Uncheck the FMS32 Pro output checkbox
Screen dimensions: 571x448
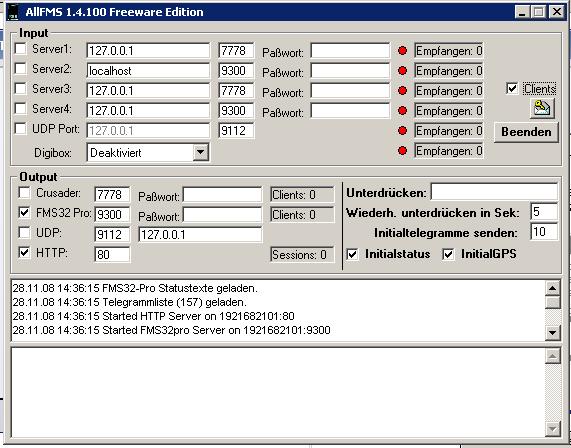tap(24, 212)
